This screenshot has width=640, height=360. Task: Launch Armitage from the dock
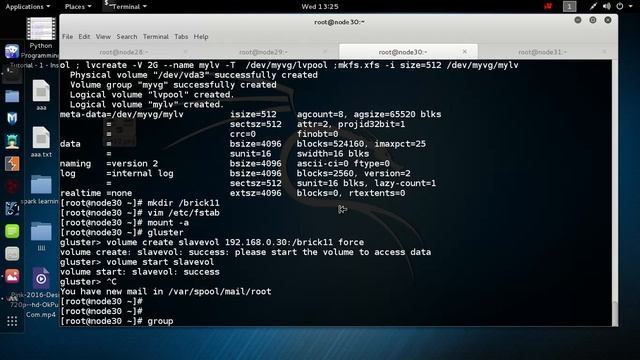click(12, 141)
